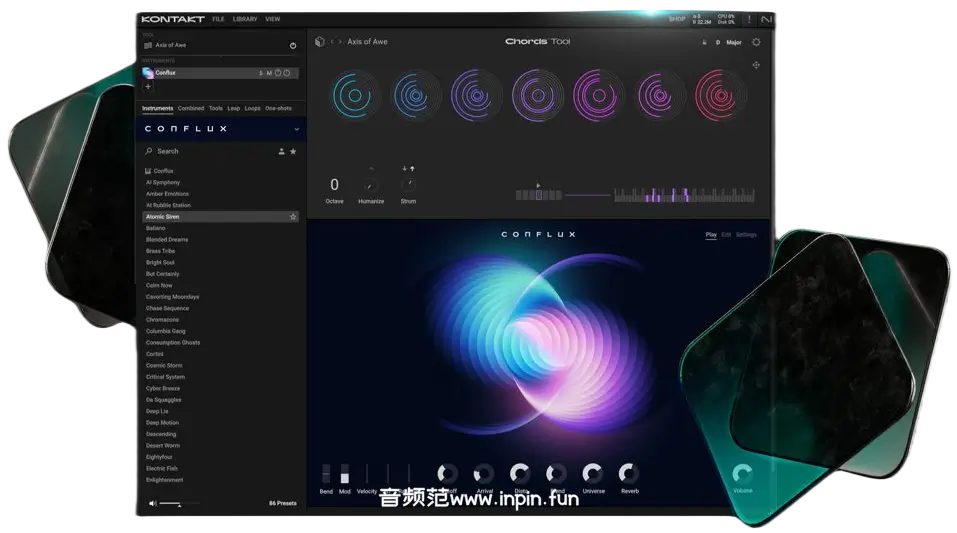Image resolution: width=957 pixels, height=533 pixels.
Task: Switch to the One-shots tab
Action: [x=278, y=109]
